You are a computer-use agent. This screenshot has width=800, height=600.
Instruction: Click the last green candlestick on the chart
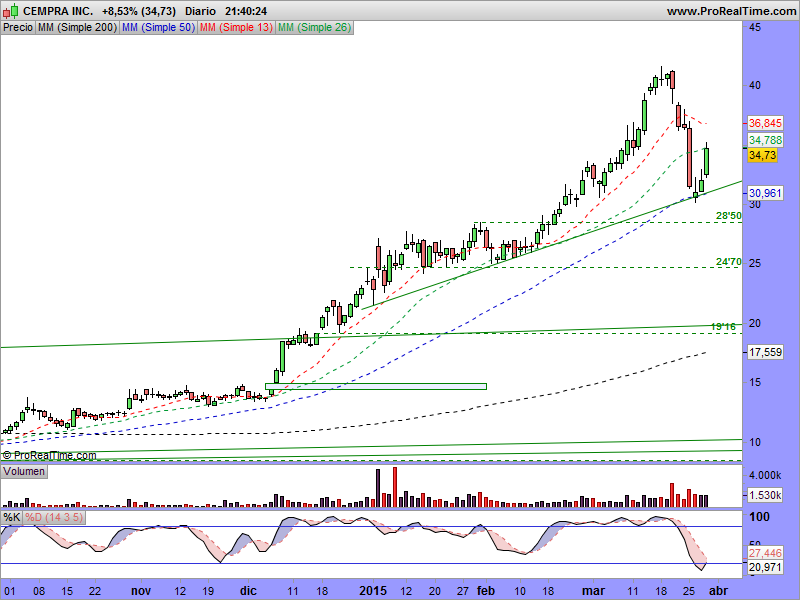[x=707, y=161]
